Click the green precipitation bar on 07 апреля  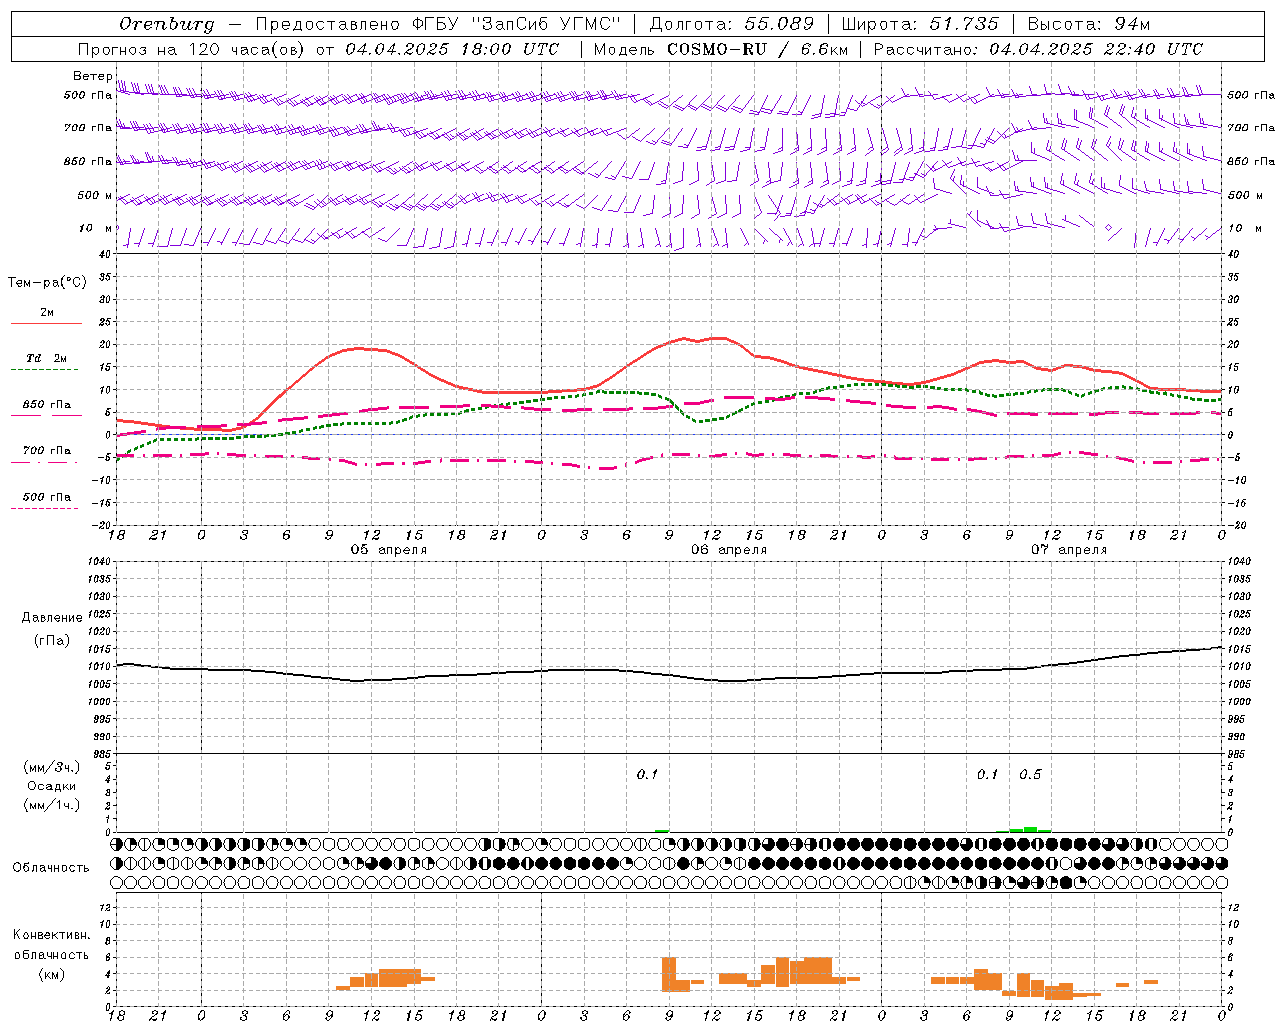tap(1030, 829)
